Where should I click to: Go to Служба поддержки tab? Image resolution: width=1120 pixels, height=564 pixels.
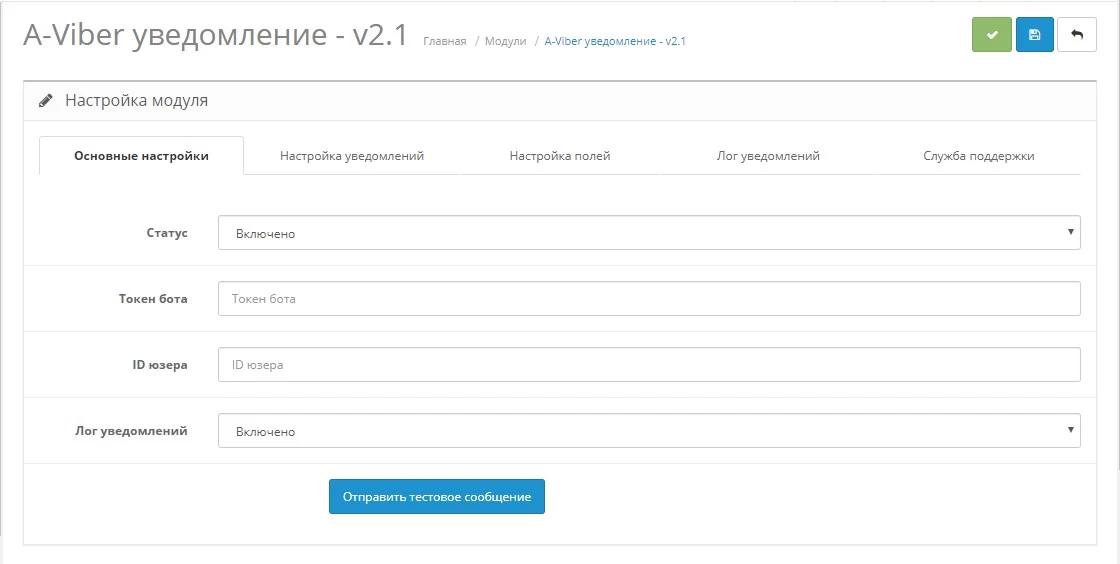(x=979, y=156)
